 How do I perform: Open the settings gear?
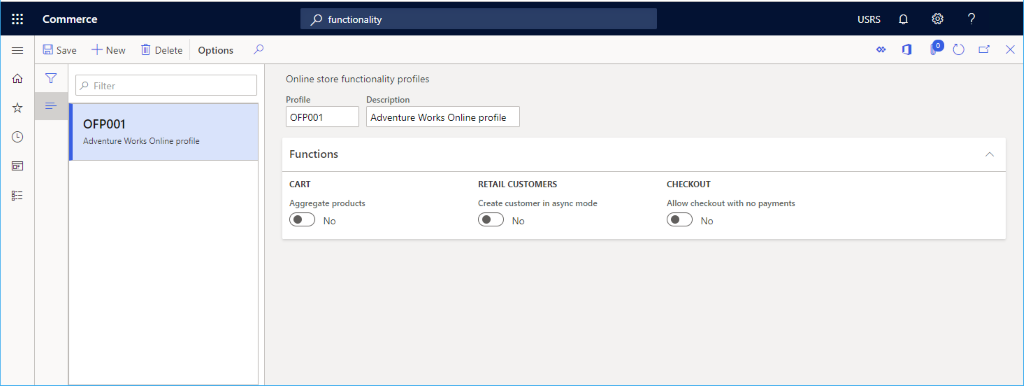coord(937,19)
